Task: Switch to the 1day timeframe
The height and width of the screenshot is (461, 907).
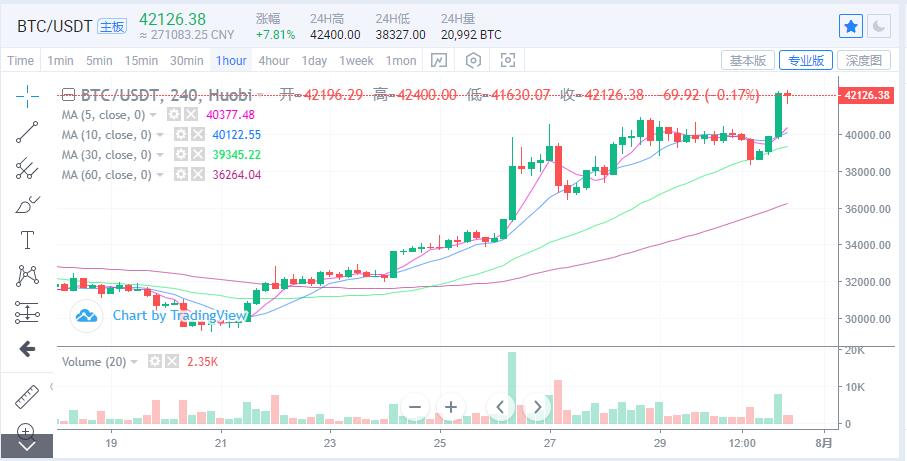Action: pos(314,61)
